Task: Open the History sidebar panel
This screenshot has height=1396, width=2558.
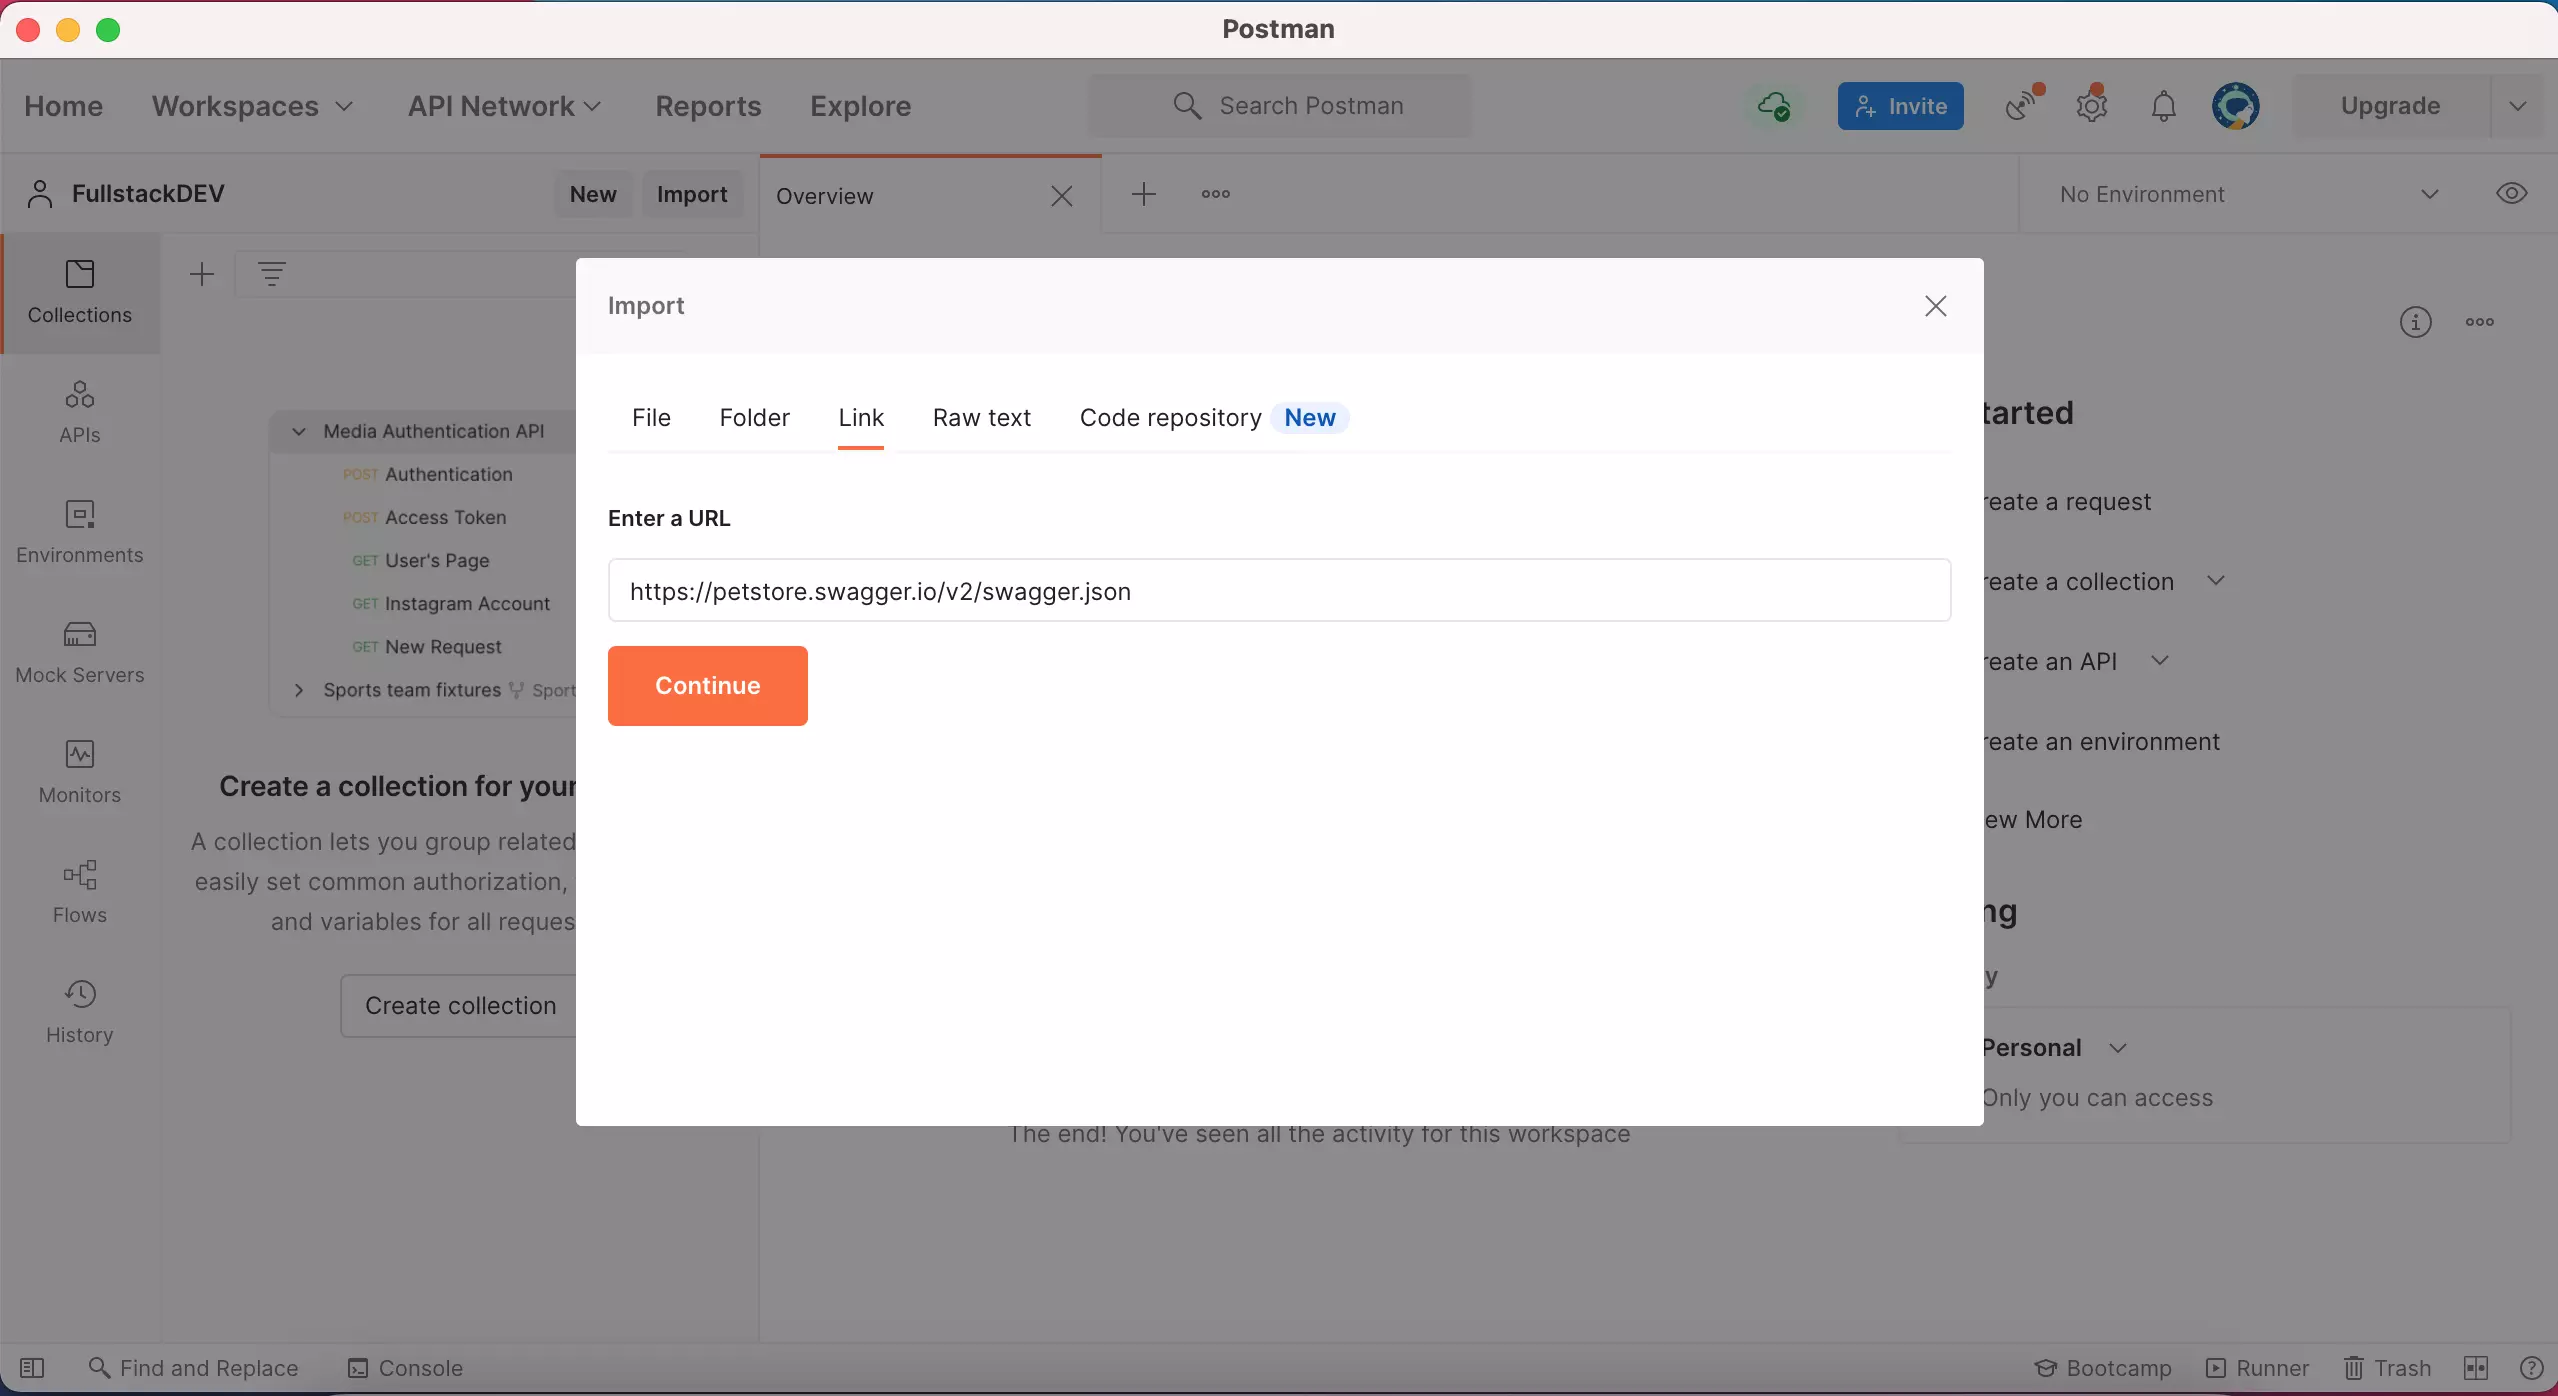Action: tap(80, 1012)
